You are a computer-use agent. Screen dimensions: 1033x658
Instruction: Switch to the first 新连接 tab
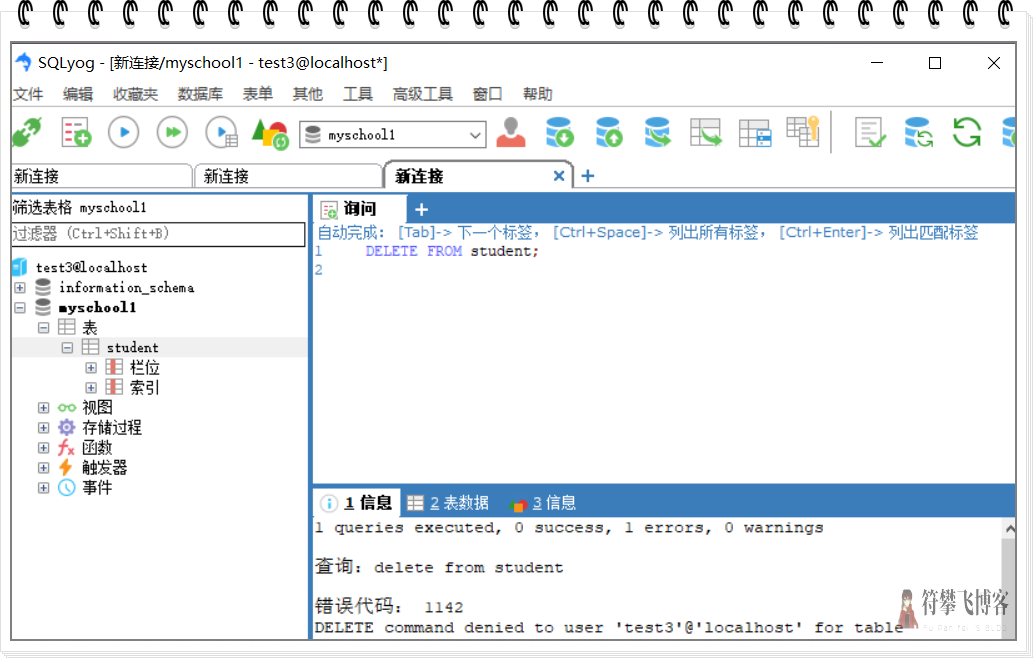(x=102, y=177)
